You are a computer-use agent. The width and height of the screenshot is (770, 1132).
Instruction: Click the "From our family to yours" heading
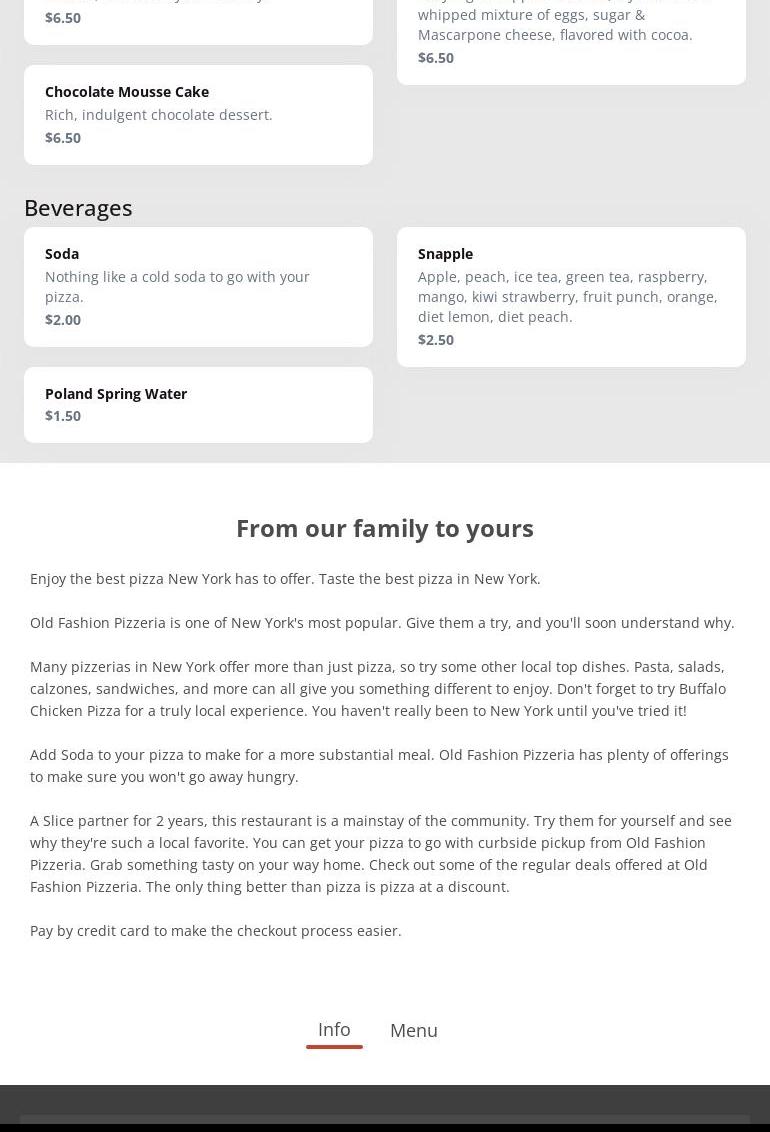(385, 528)
